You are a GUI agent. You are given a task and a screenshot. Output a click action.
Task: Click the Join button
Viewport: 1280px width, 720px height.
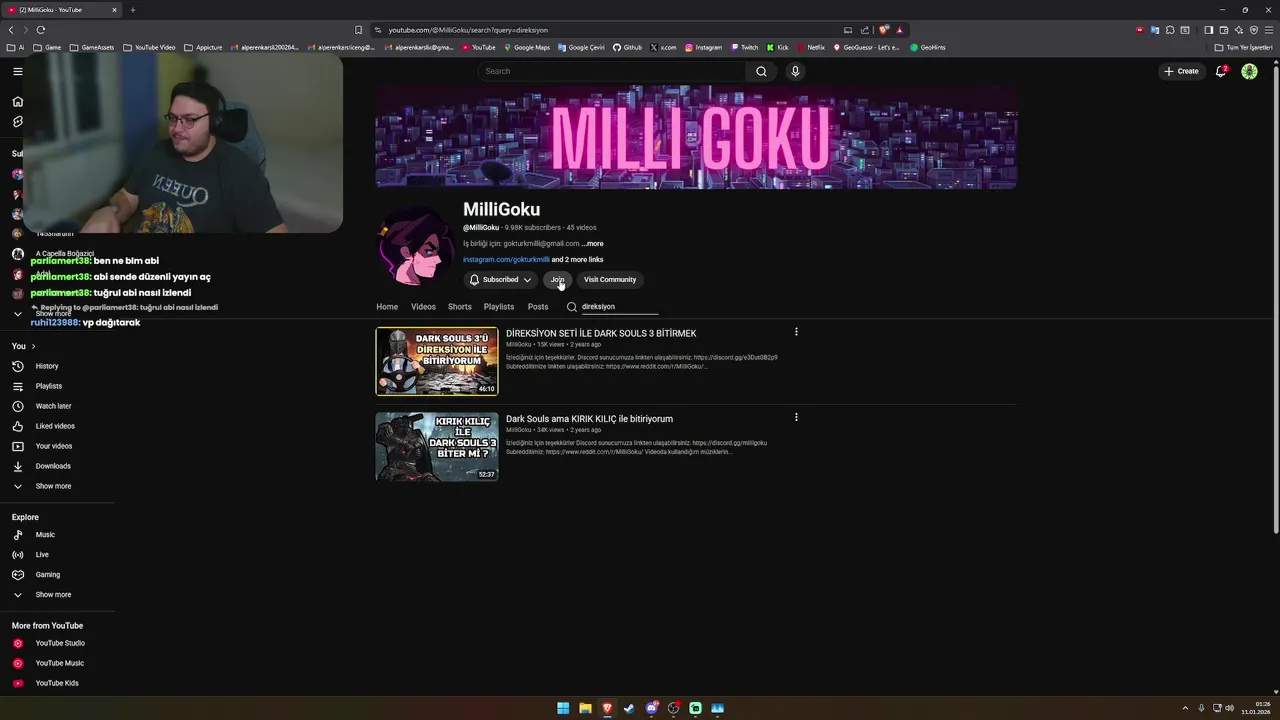(557, 280)
